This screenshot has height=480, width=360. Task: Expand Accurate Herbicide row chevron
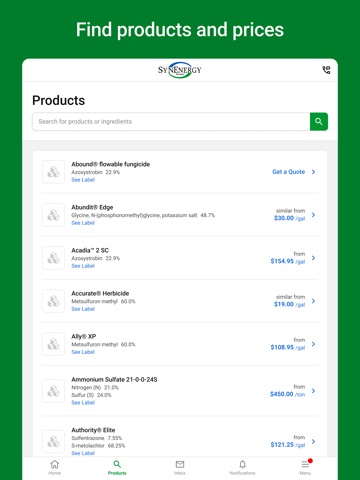313,301
